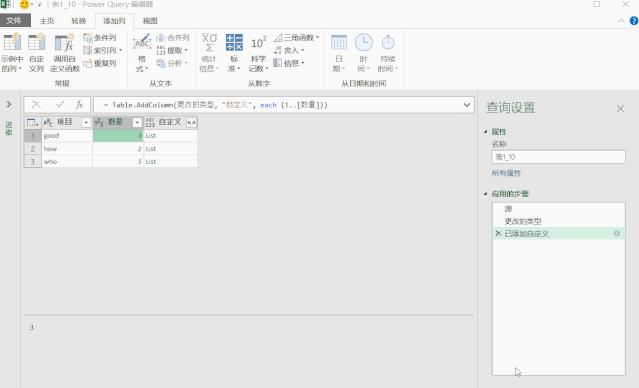
Task: Open settings gear of 已添加自定义 step
Action: click(x=617, y=234)
